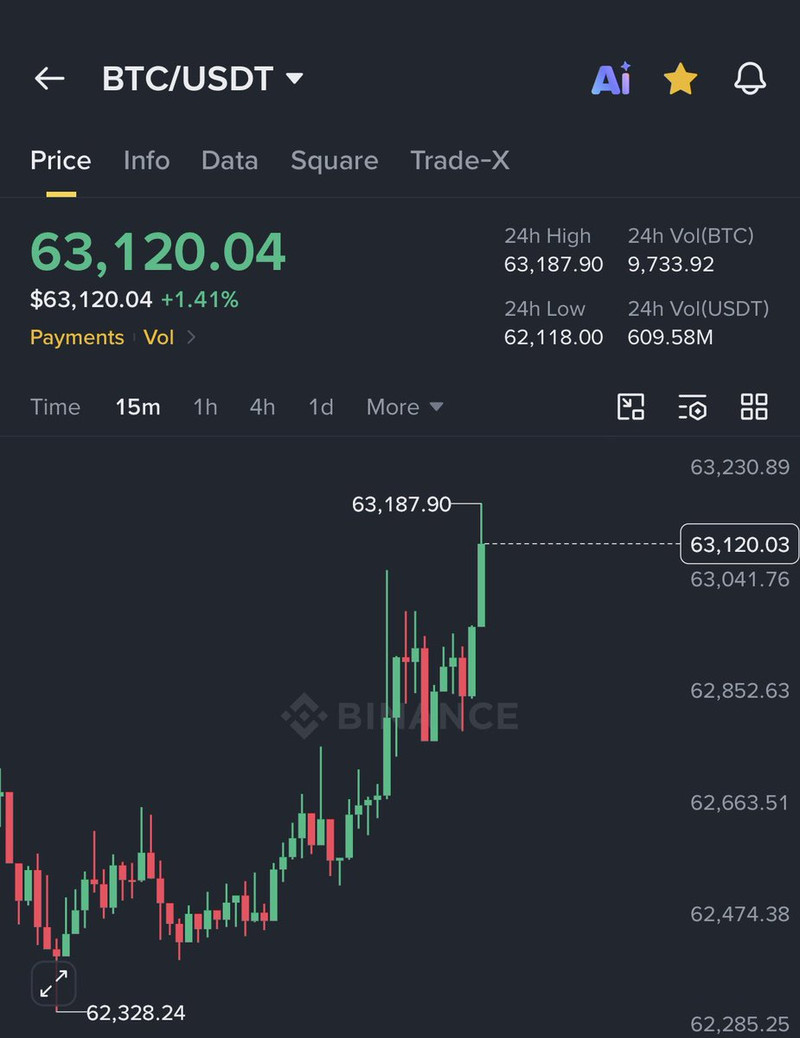The width and height of the screenshot is (800, 1038).
Task: Open the AI assistant icon
Action: point(611,79)
